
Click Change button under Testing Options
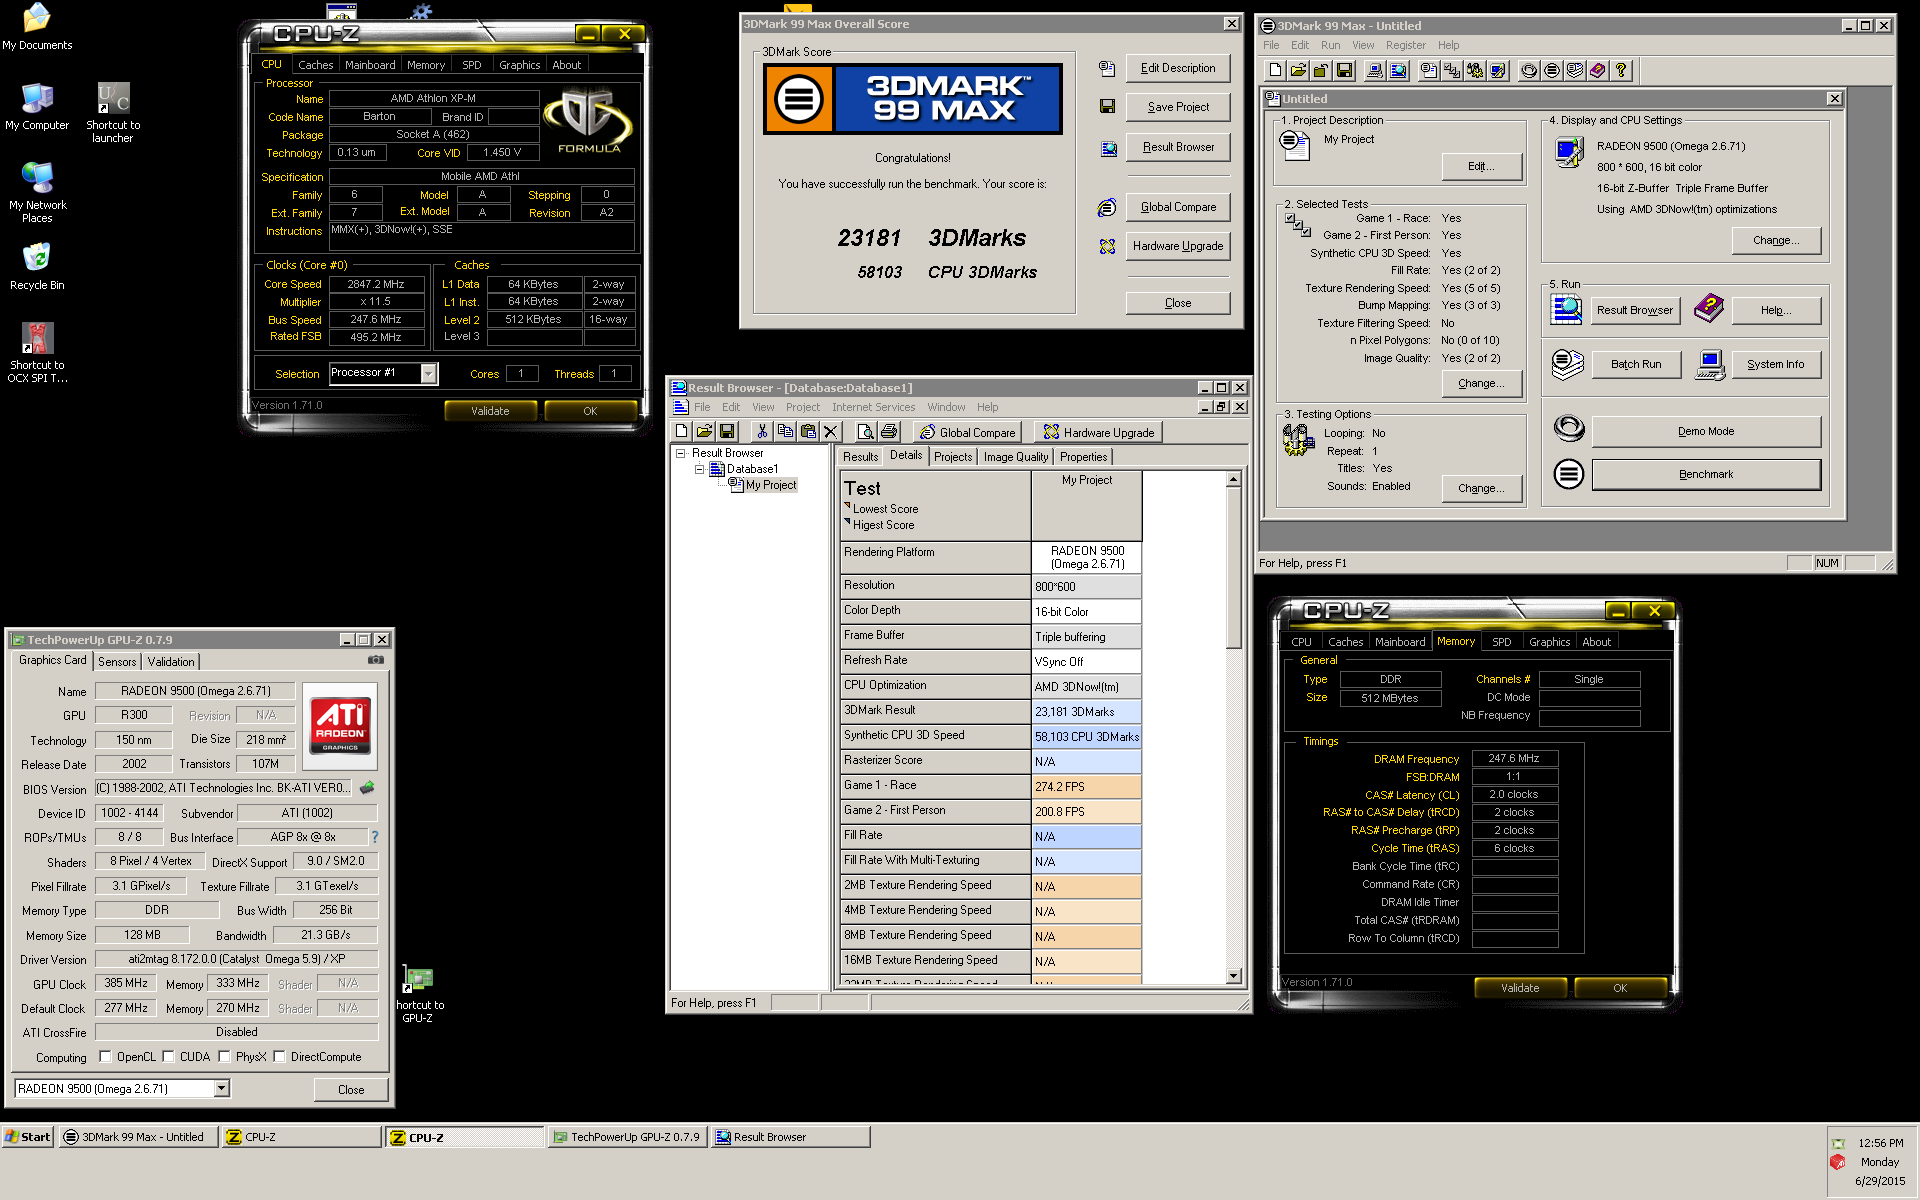coord(1481,488)
